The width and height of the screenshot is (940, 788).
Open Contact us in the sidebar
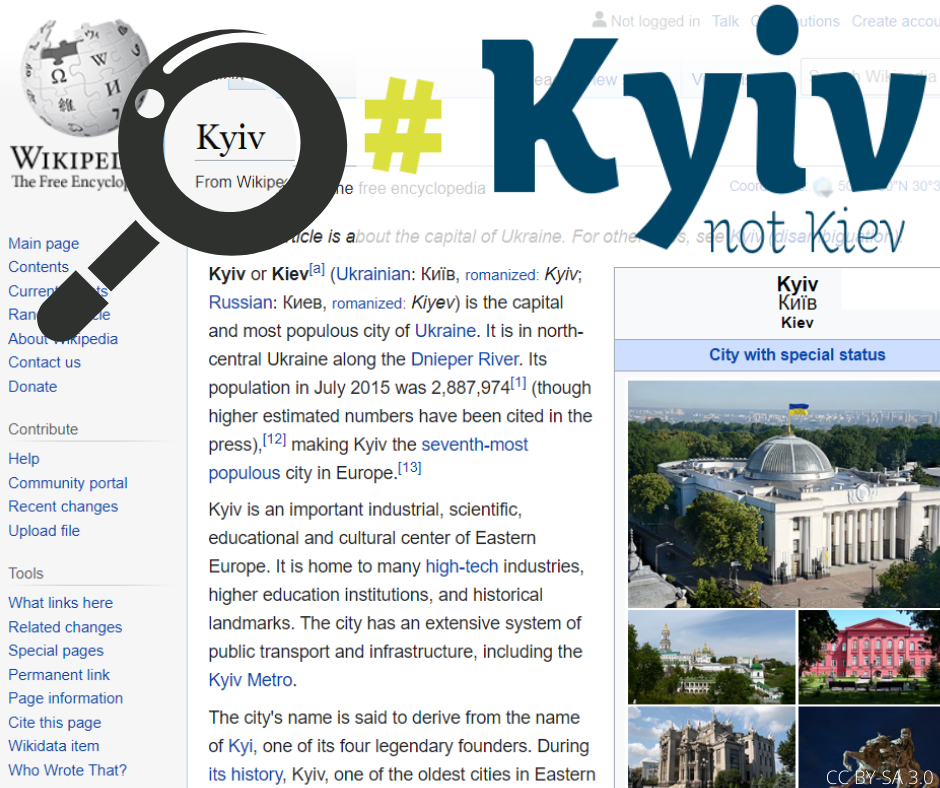point(44,362)
